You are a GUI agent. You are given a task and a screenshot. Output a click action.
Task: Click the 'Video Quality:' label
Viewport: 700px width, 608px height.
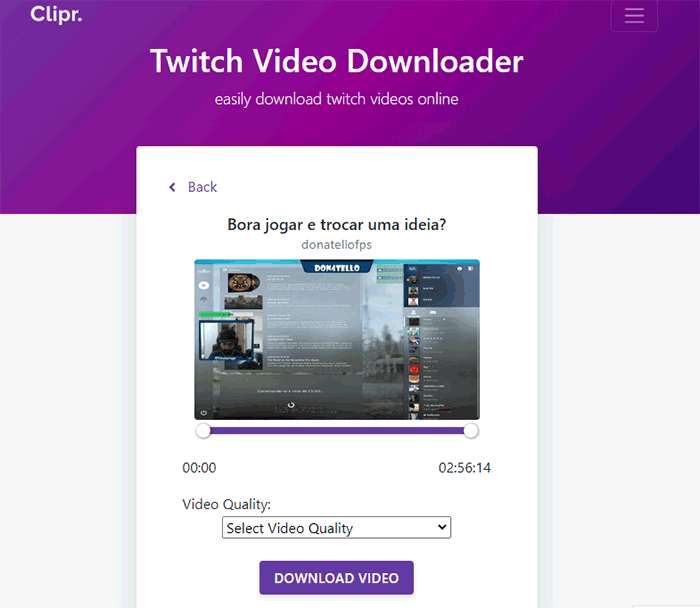[226, 504]
